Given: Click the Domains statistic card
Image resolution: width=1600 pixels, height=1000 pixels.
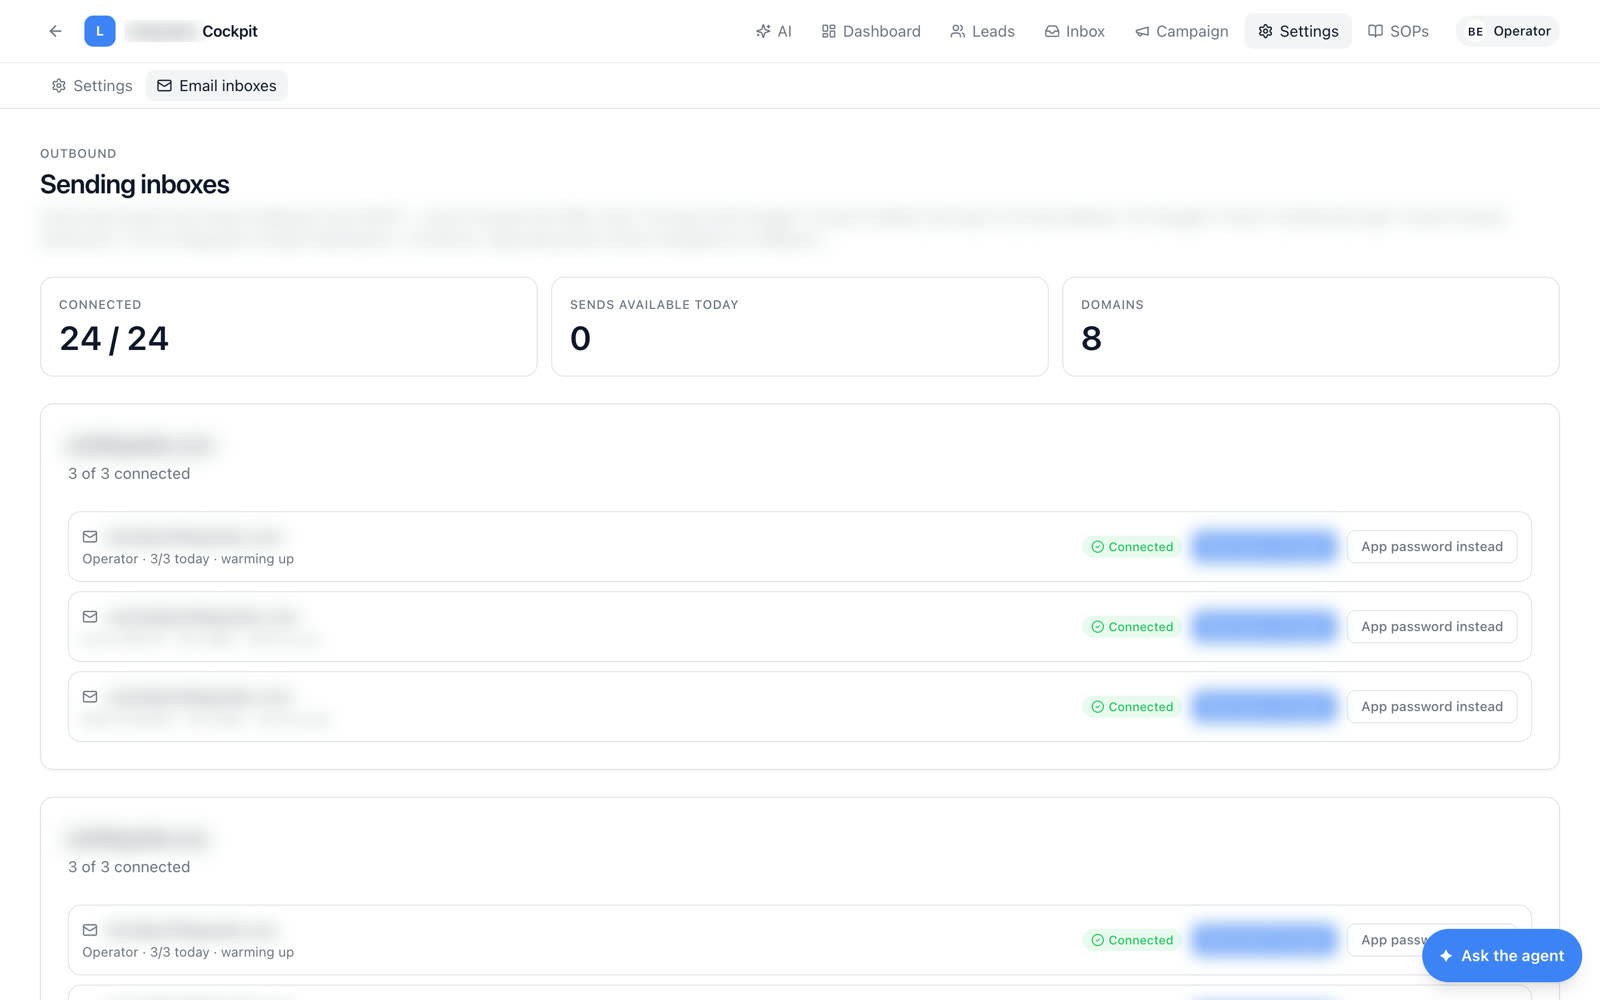Looking at the screenshot, I should point(1310,327).
